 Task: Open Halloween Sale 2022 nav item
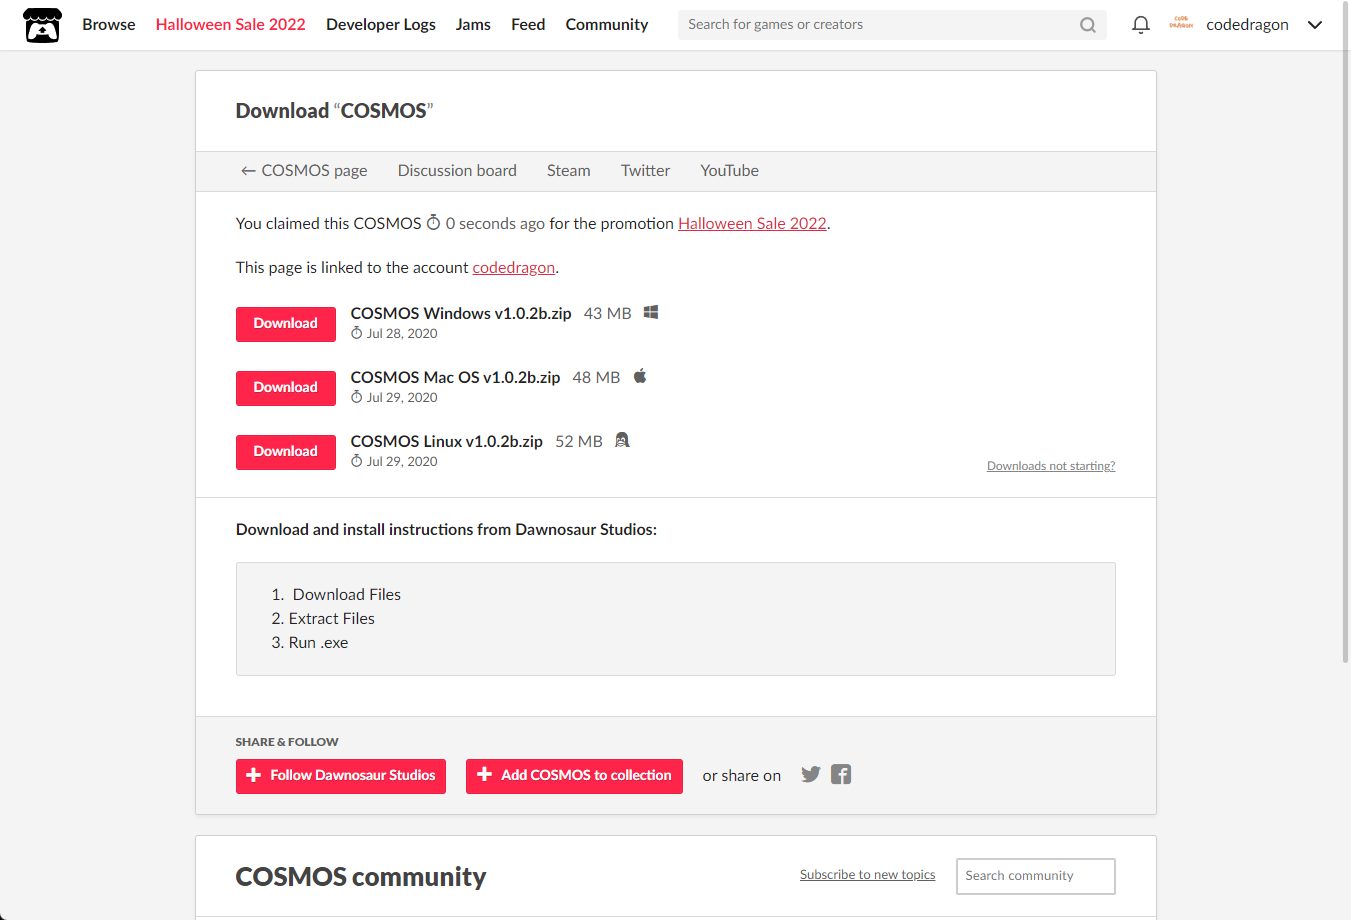[231, 24]
